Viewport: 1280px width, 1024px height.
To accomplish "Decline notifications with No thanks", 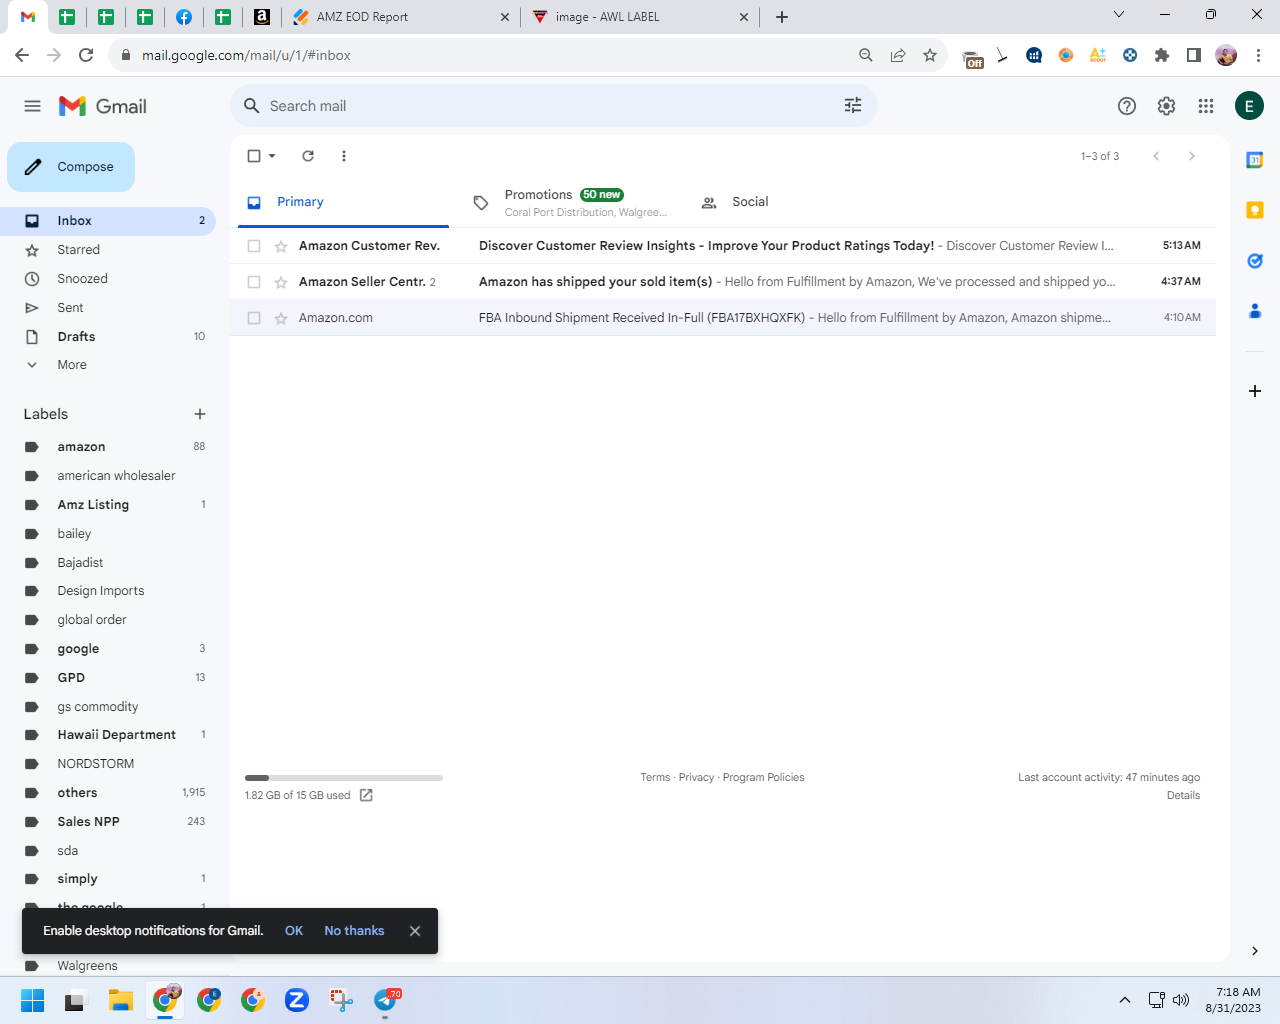I will 354,931.
